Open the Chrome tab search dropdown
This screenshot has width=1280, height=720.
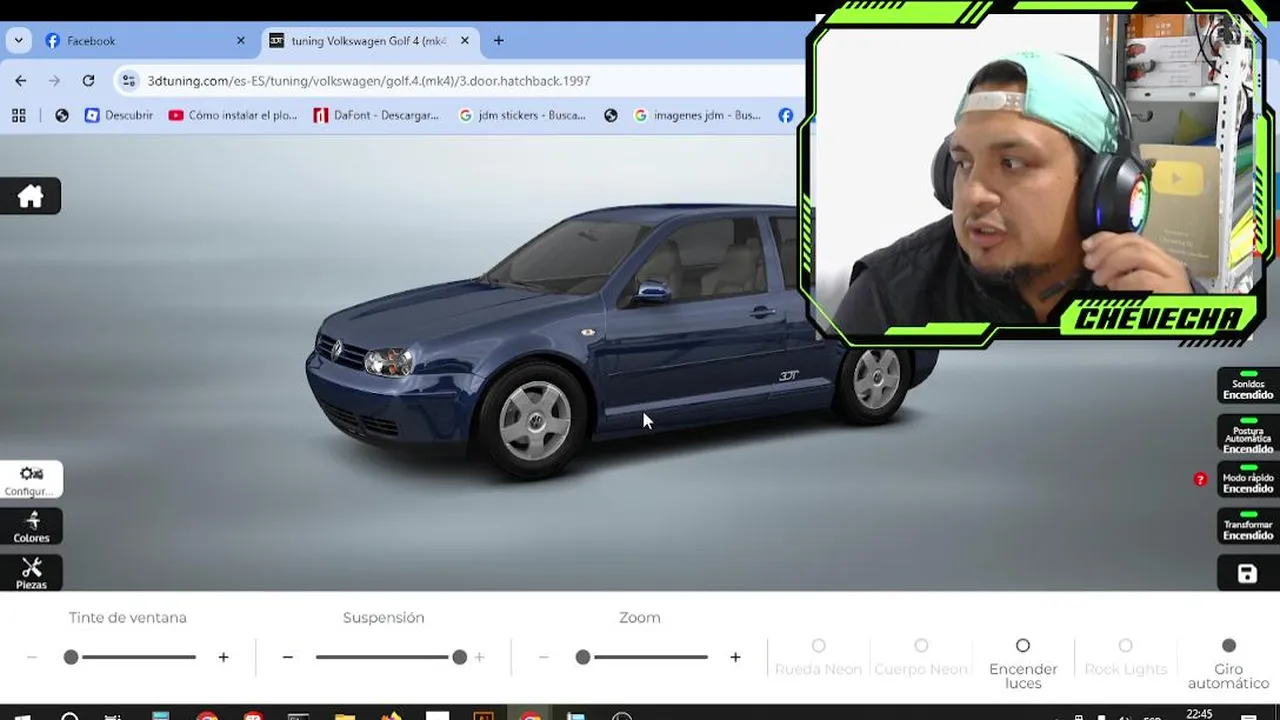pos(18,41)
